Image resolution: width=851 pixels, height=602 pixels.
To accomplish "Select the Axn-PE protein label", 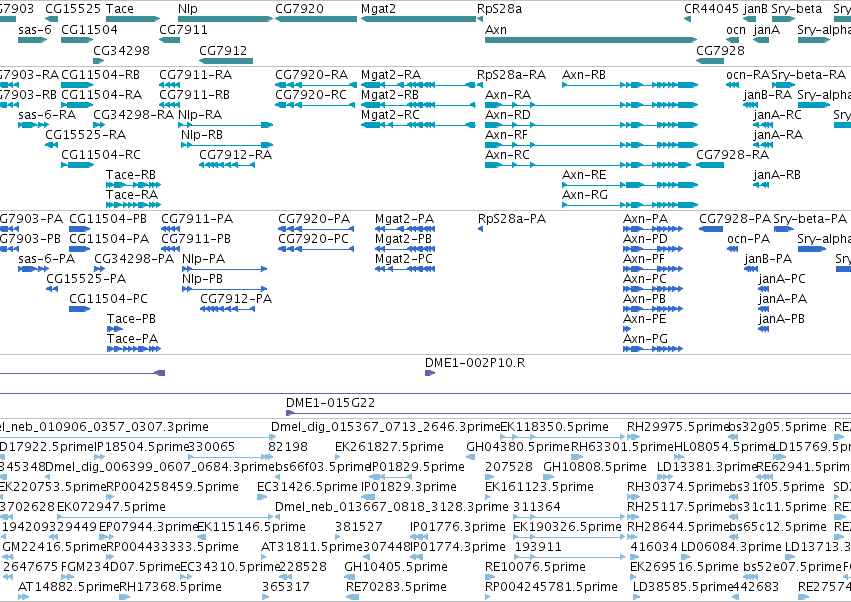I will (645, 319).
